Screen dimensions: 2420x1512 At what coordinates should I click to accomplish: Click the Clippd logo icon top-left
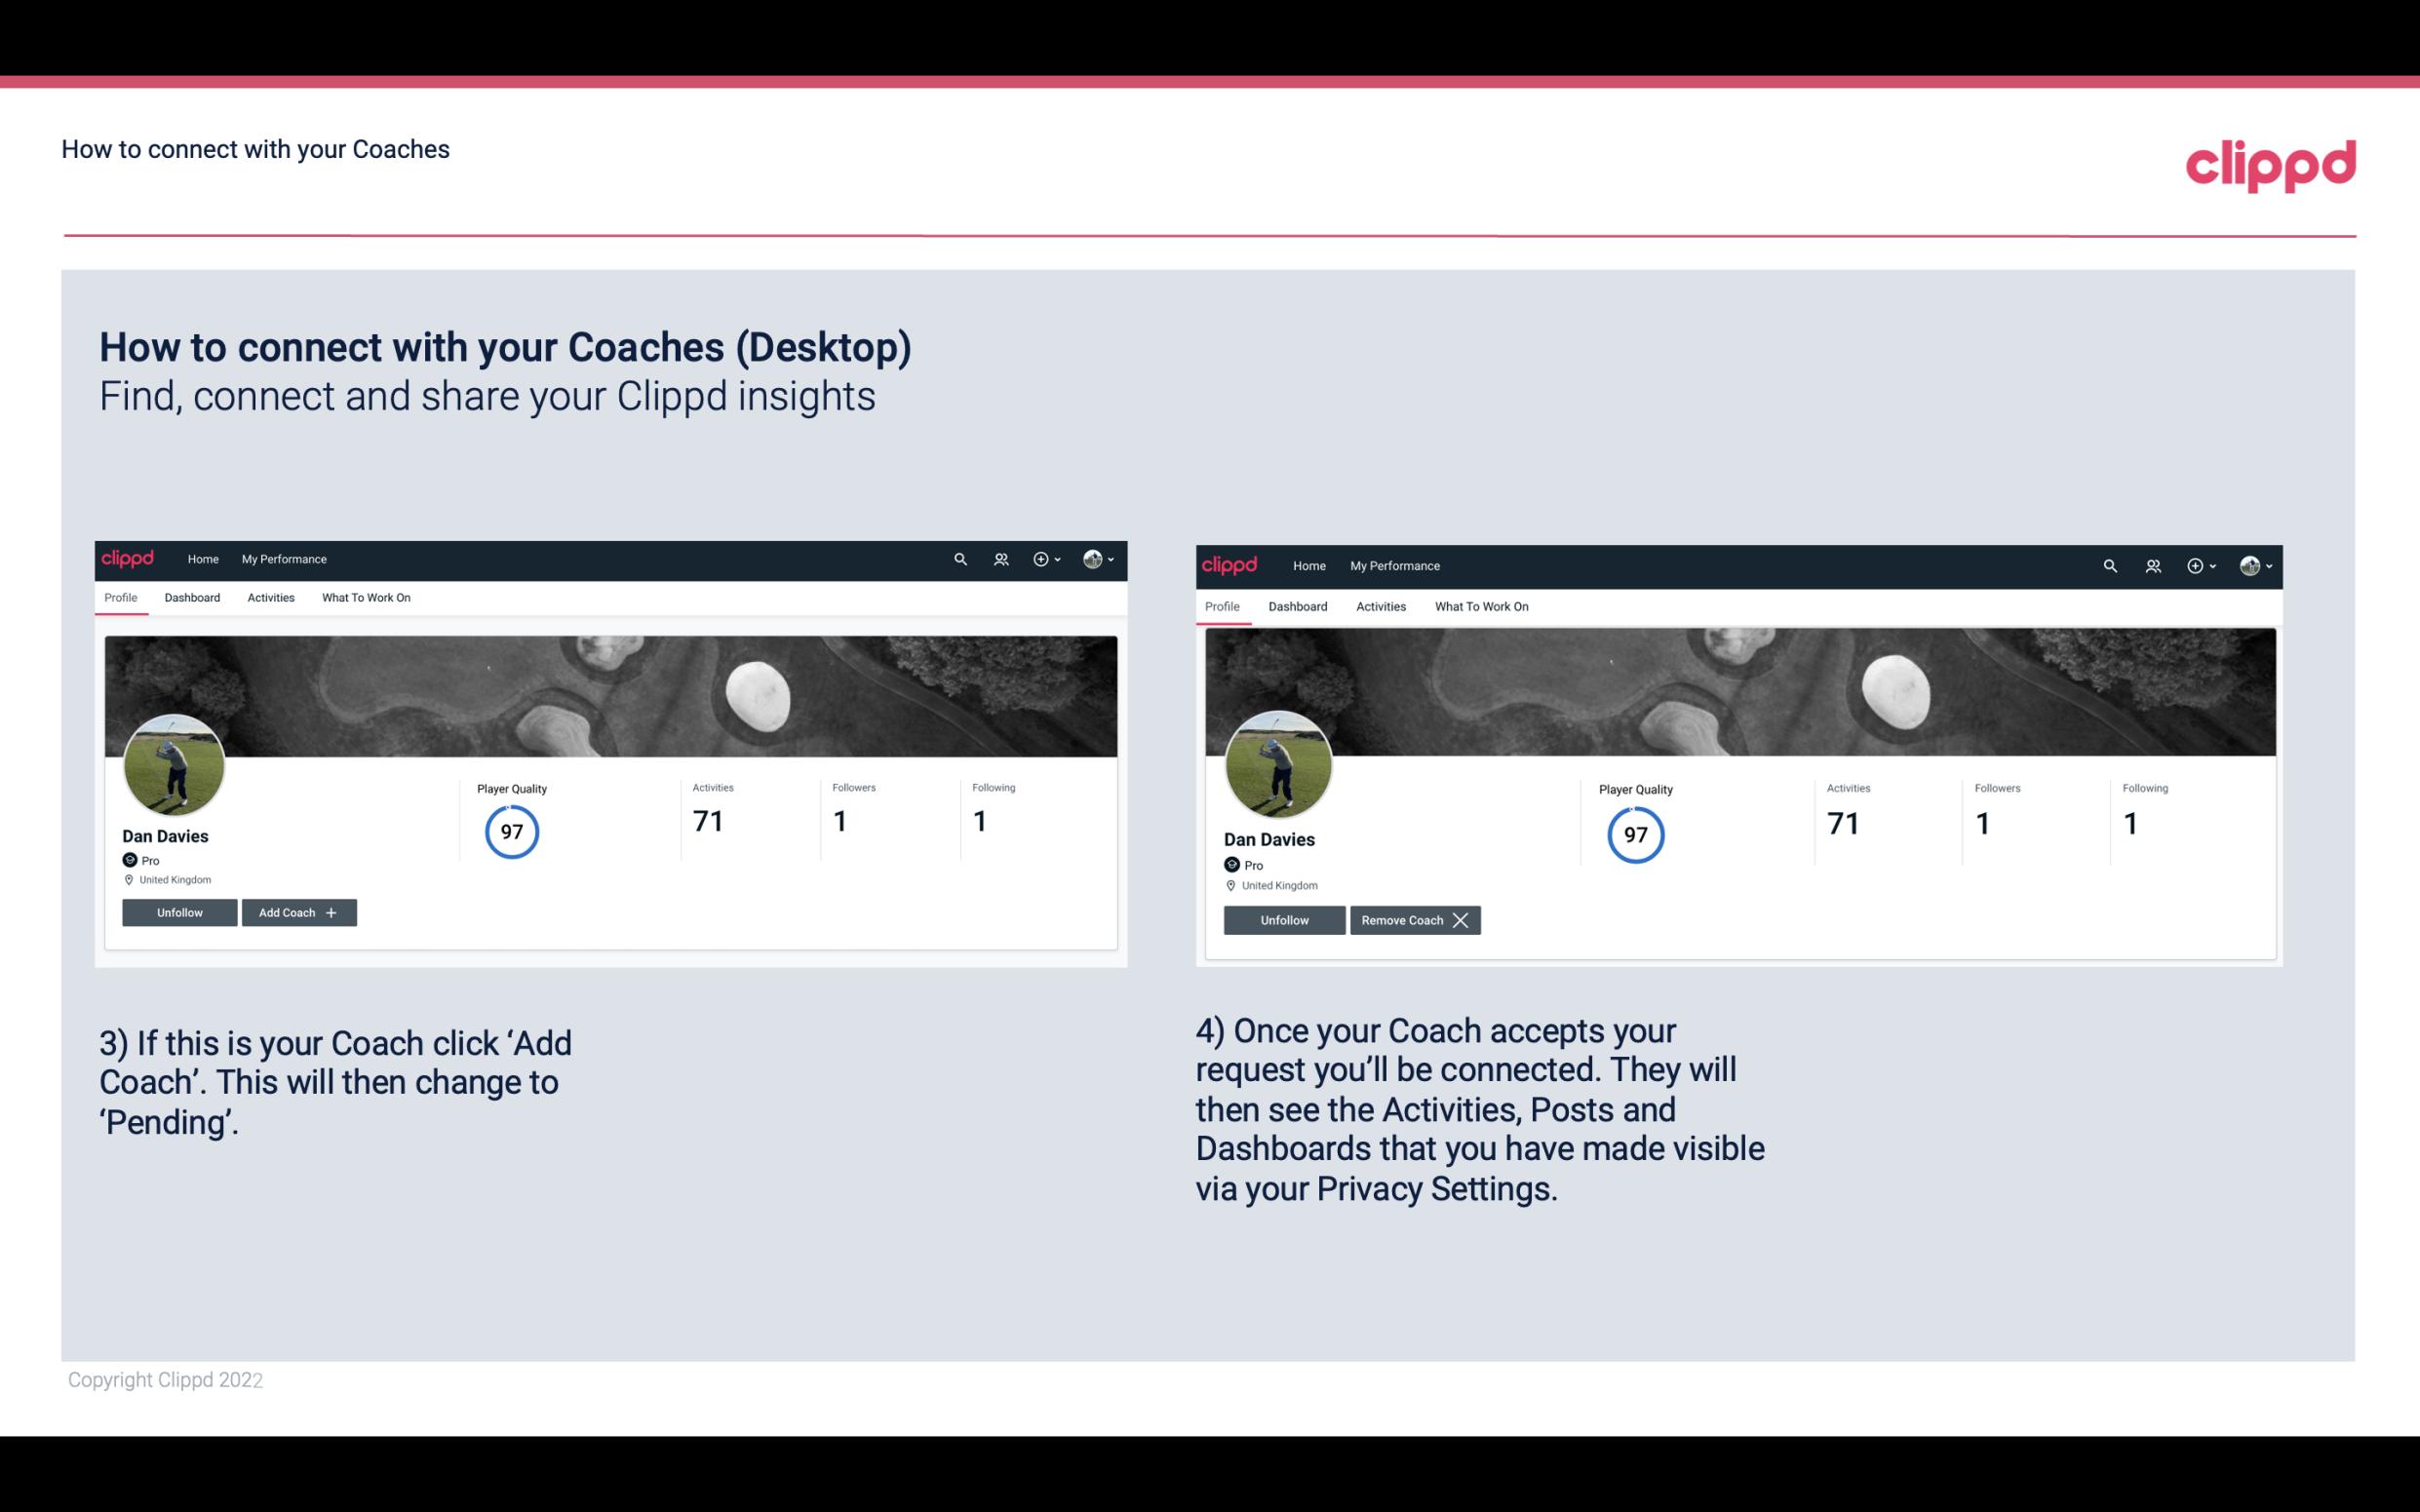[x=129, y=558]
